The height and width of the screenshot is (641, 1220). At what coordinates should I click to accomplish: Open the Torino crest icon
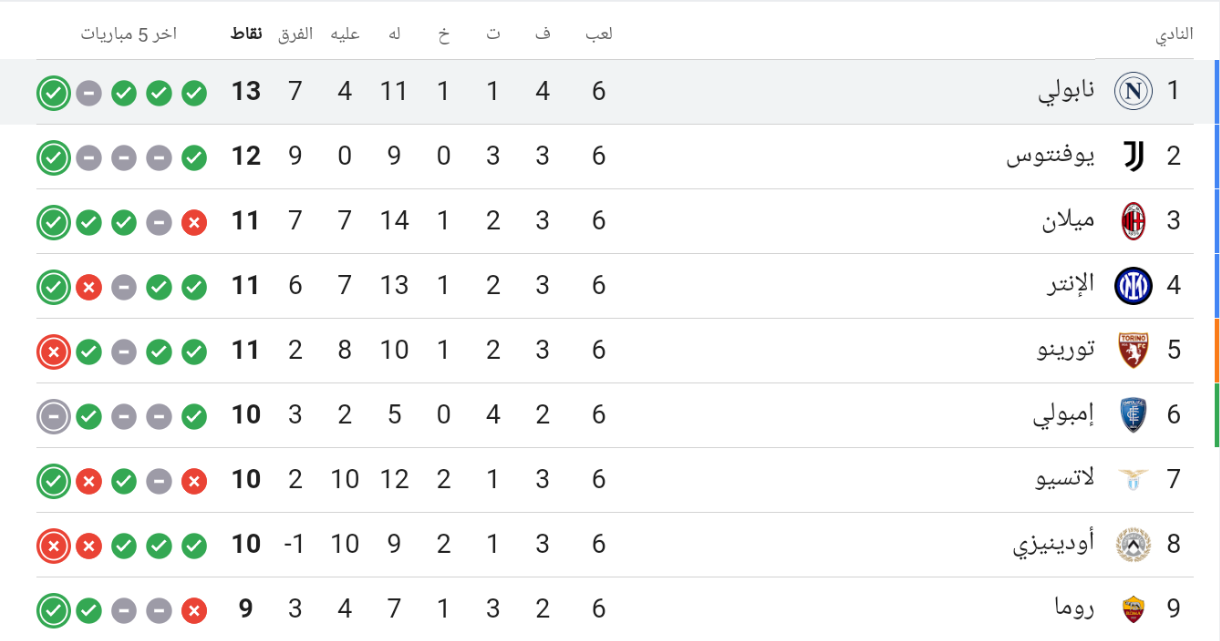pyautogui.click(x=1133, y=350)
